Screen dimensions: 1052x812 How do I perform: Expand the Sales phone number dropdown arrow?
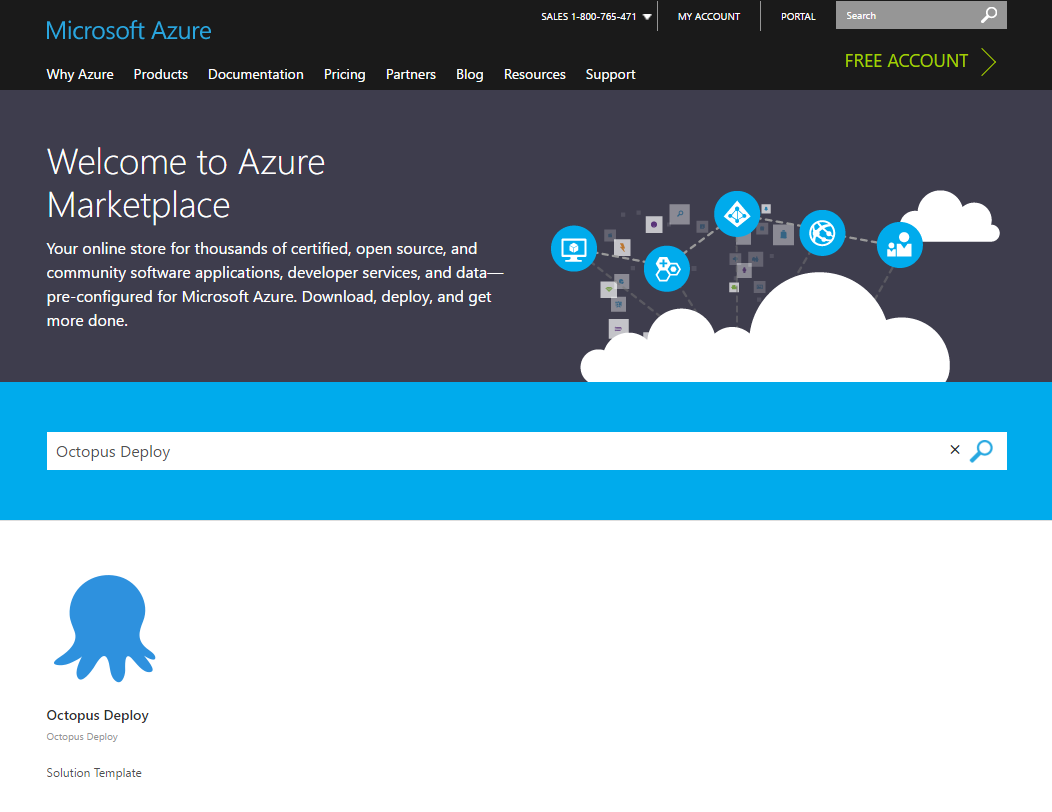coord(647,17)
